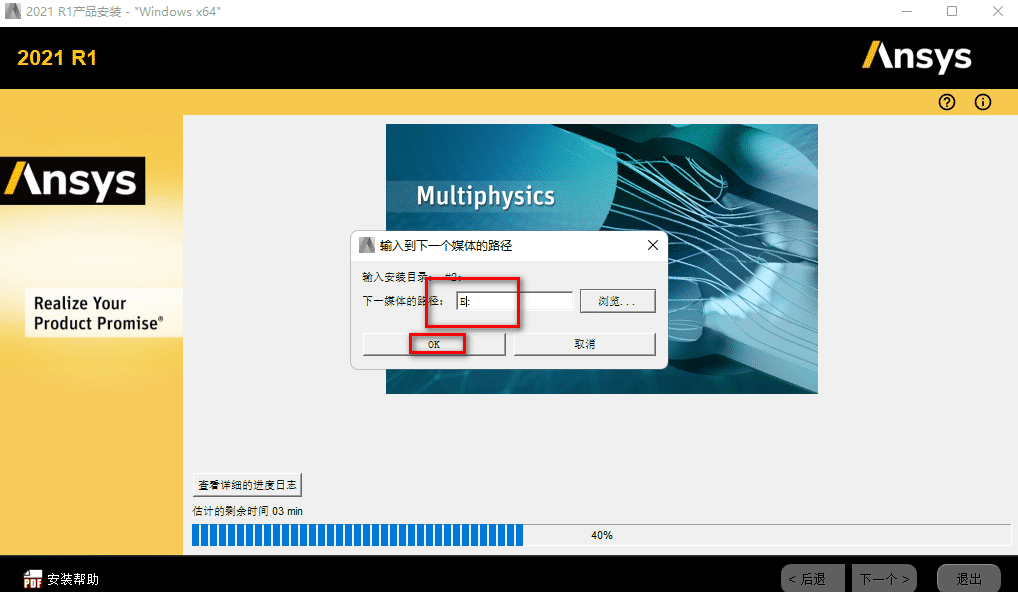Open 查看详细的进度日志 detailed progress log
The width and height of the screenshot is (1018, 592).
tap(247, 485)
